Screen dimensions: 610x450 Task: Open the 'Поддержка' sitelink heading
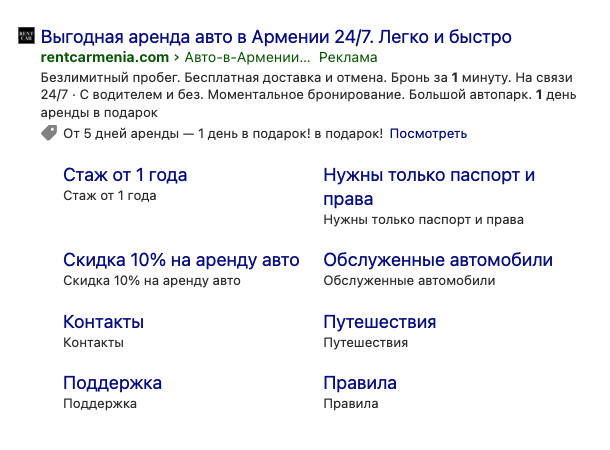(112, 383)
